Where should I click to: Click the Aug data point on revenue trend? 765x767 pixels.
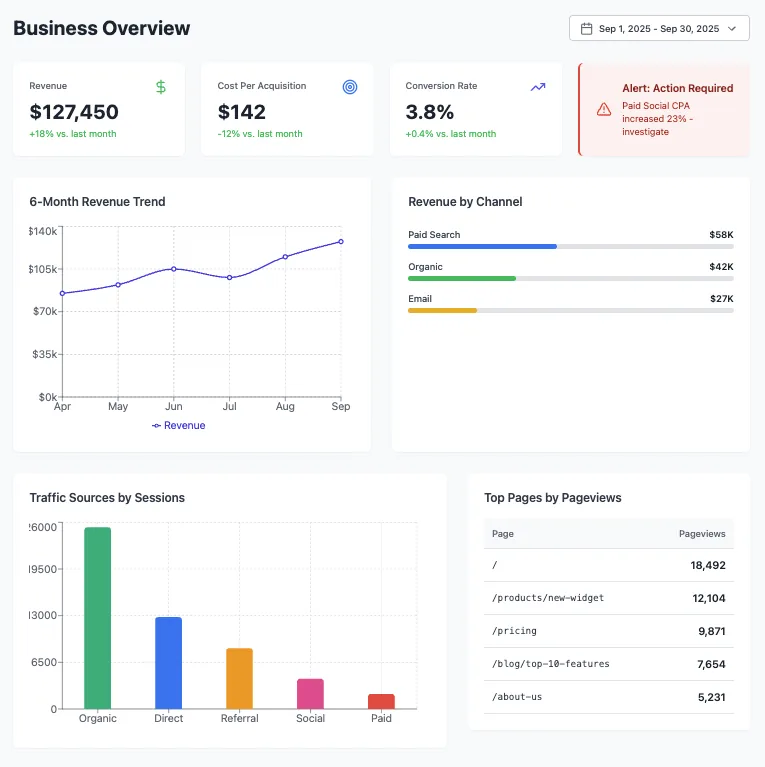pyautogui.click(x=285, y=257)
